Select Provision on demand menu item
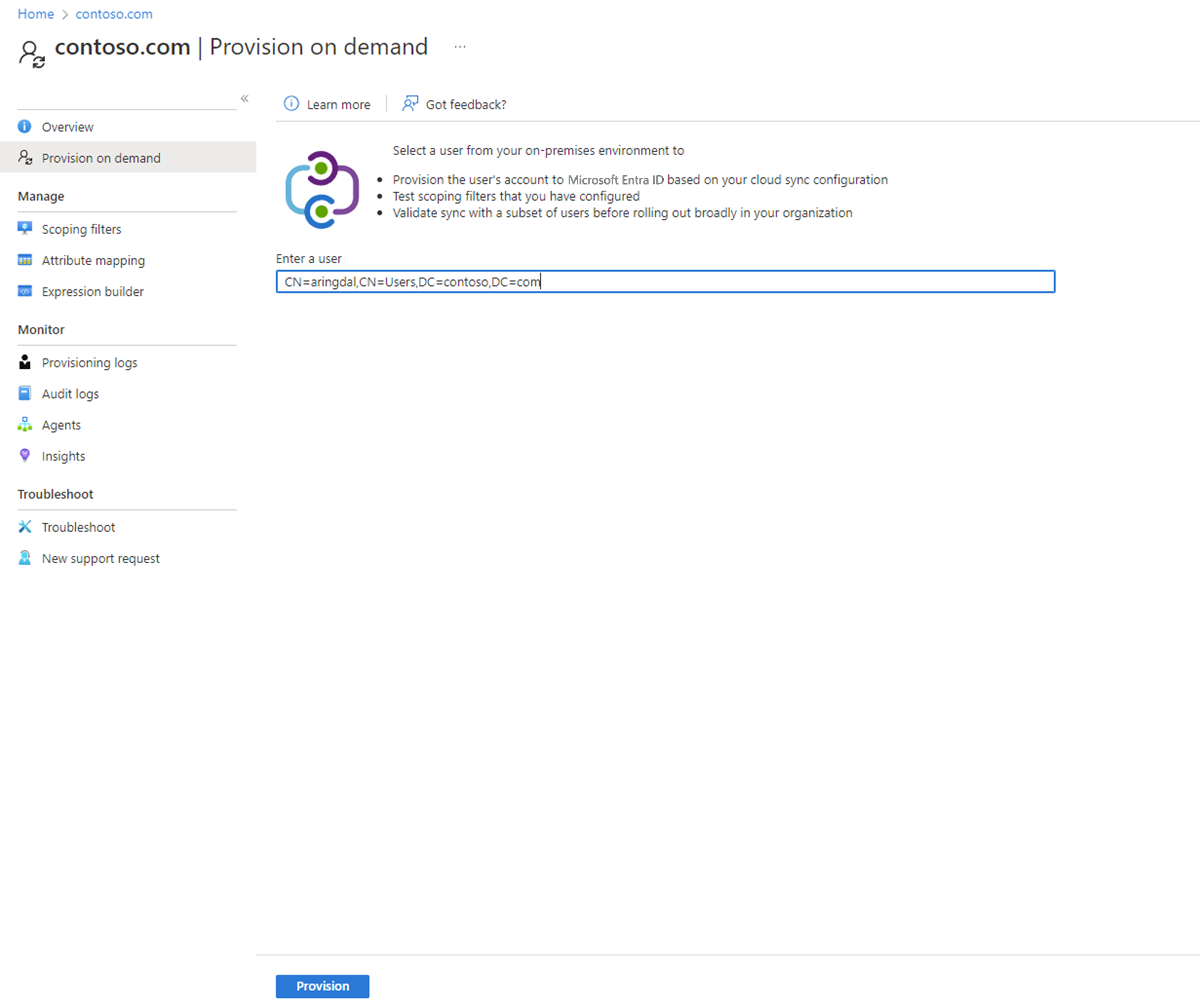Image resolution: width=1200 pixels, height=1008 pixels. click(128, 158)
